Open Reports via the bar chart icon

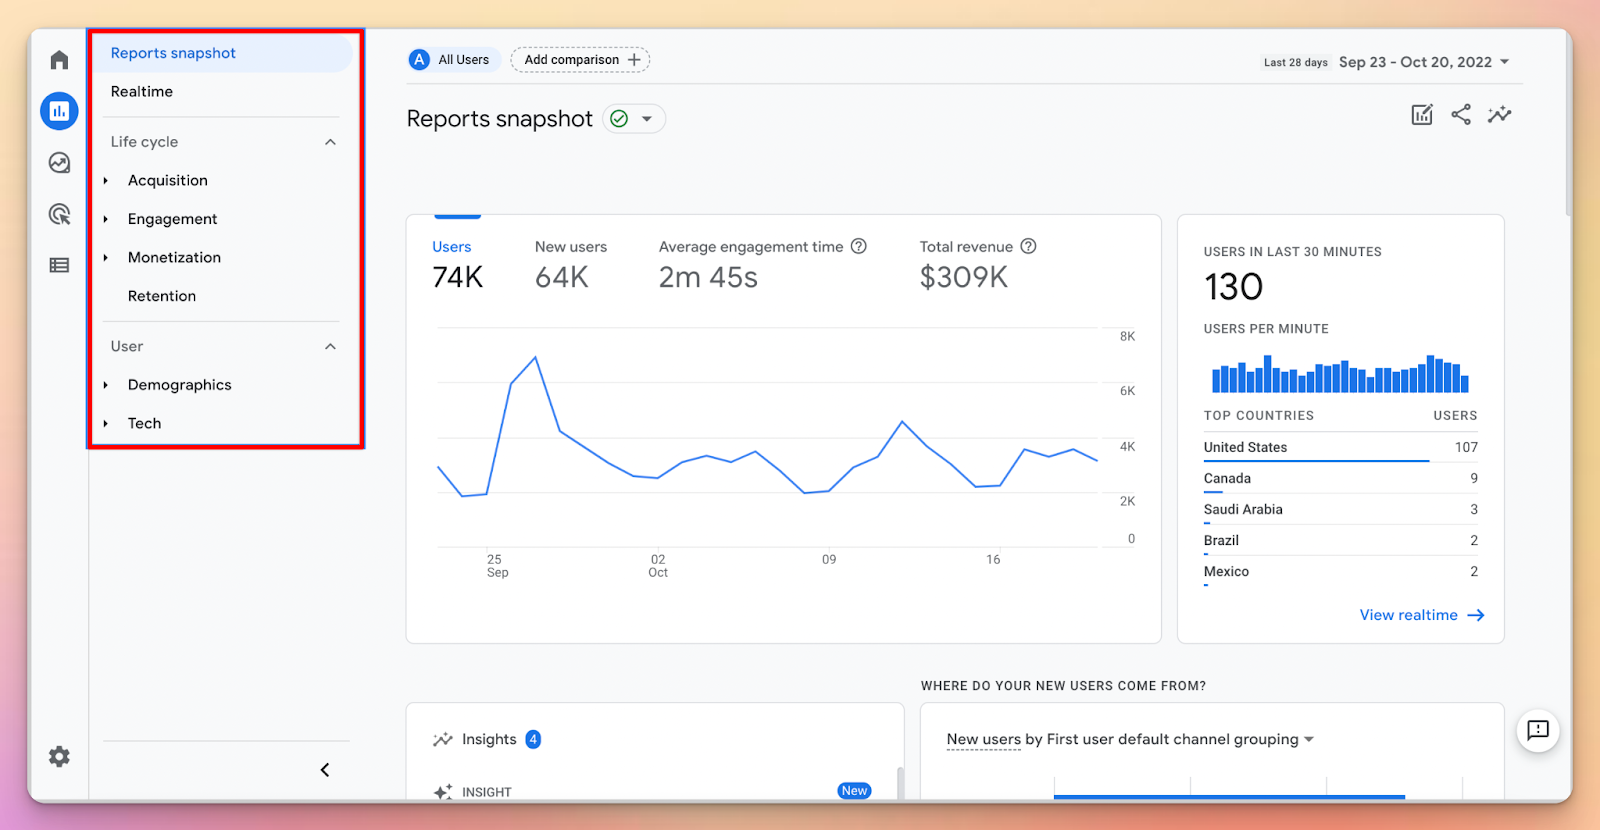[59, 111]
